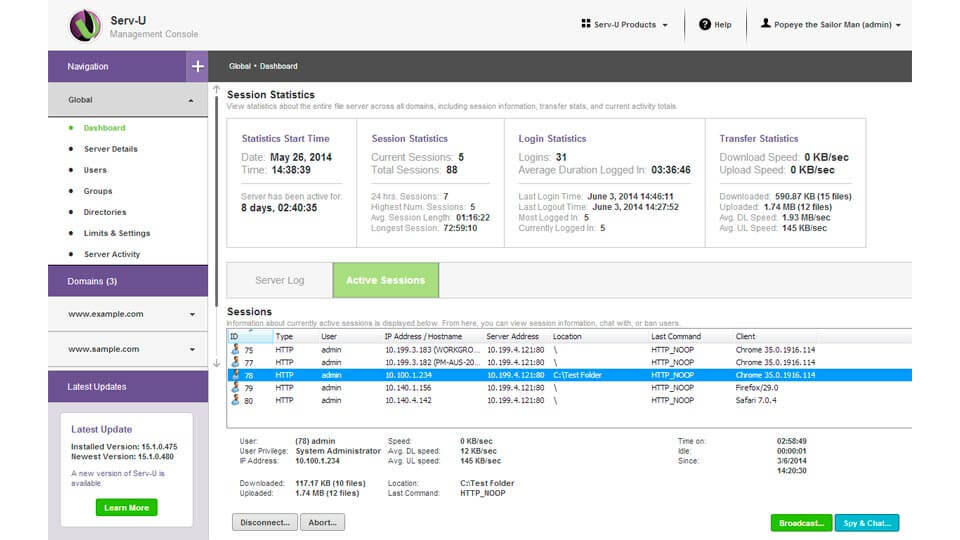Sort sessions by the ID column
The width and height of the screenshot is (960, 540).
(250, 336)
